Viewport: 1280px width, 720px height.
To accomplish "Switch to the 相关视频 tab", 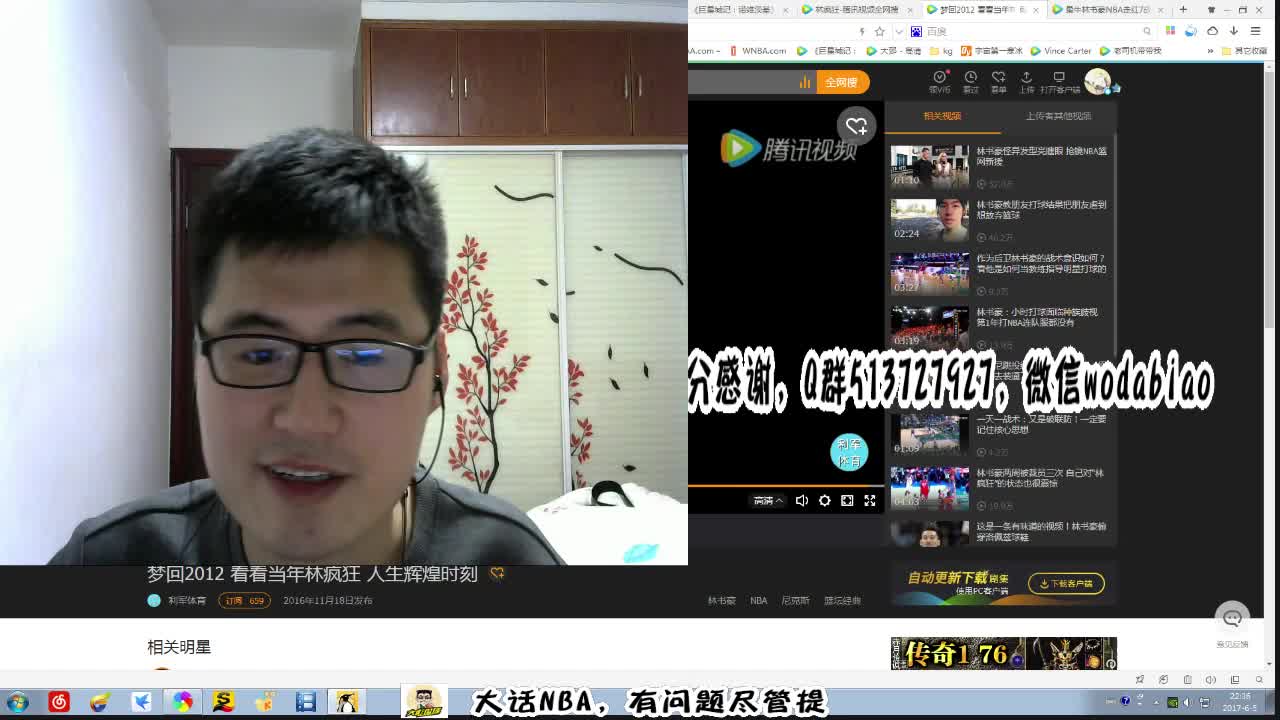I will (x=941, y=116).
